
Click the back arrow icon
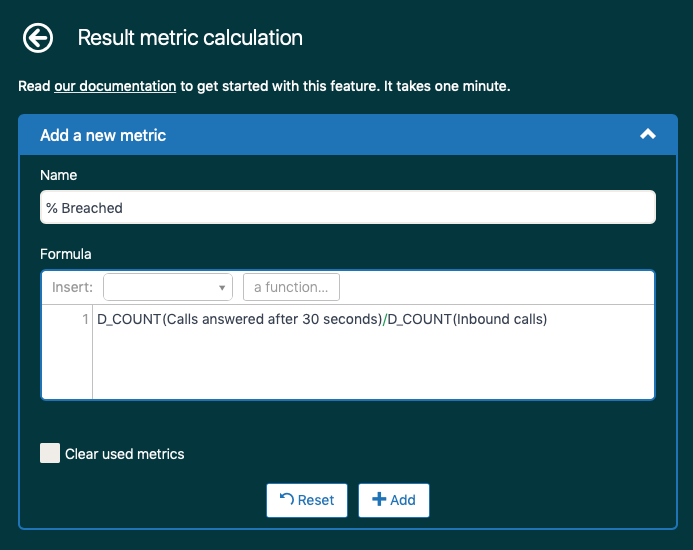click(37, 39)
